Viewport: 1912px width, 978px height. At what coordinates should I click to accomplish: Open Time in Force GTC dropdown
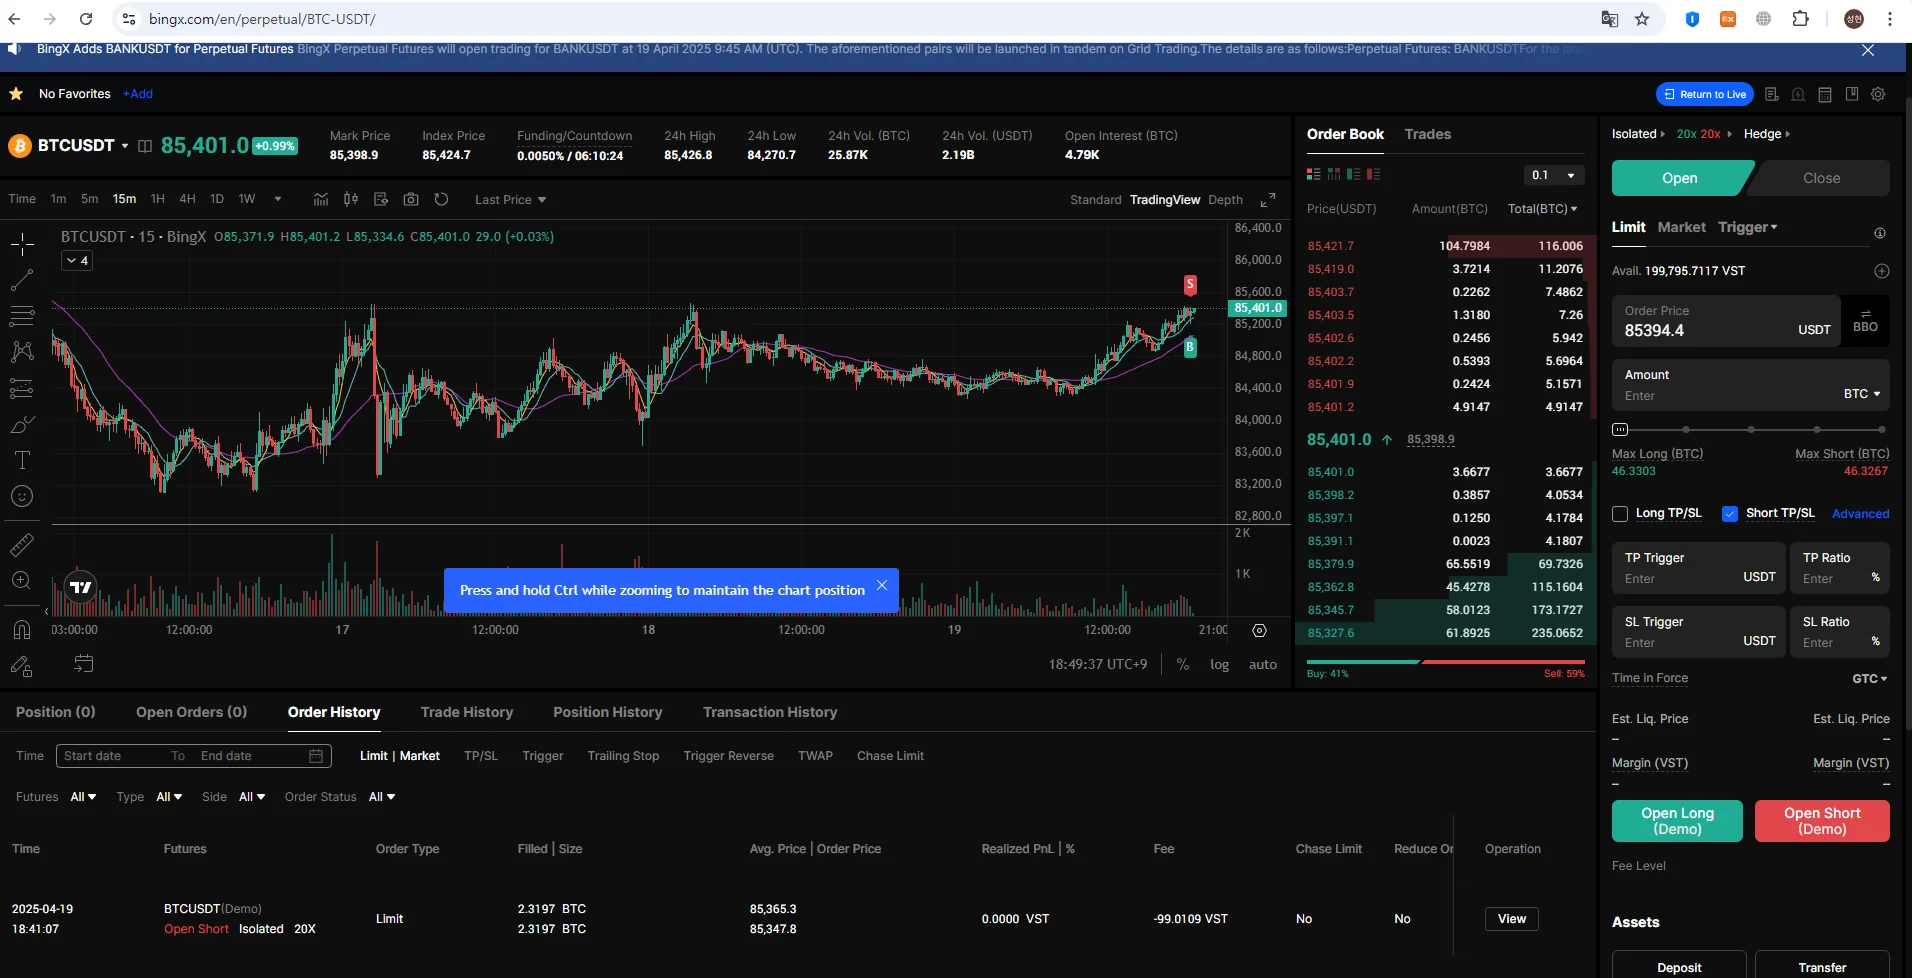[1869, 678]
